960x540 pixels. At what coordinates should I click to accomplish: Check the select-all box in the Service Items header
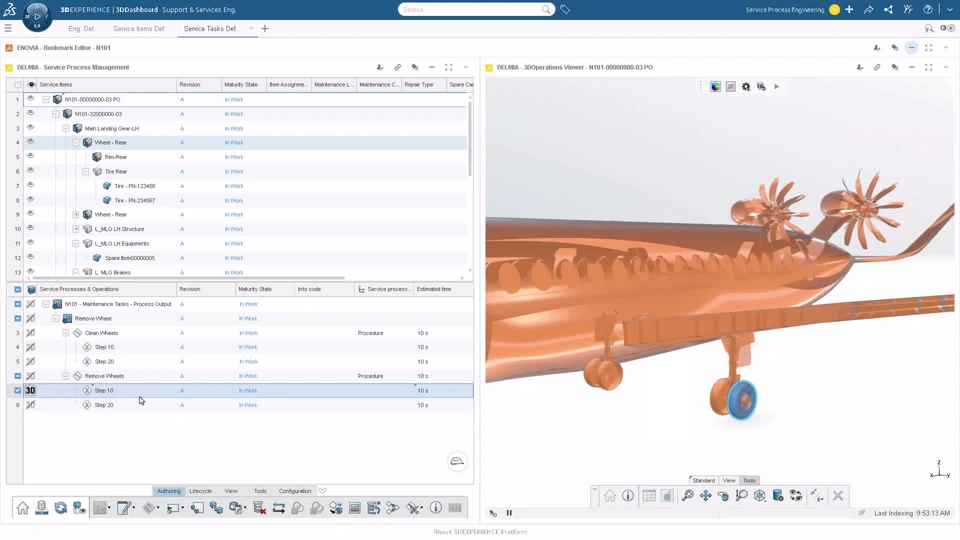(x=18, y=84)
